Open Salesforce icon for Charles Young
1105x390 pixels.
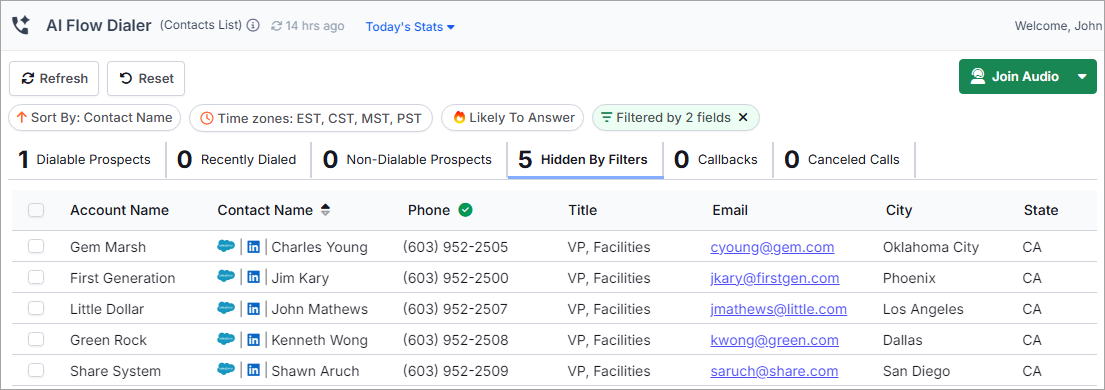click(226, 247)
